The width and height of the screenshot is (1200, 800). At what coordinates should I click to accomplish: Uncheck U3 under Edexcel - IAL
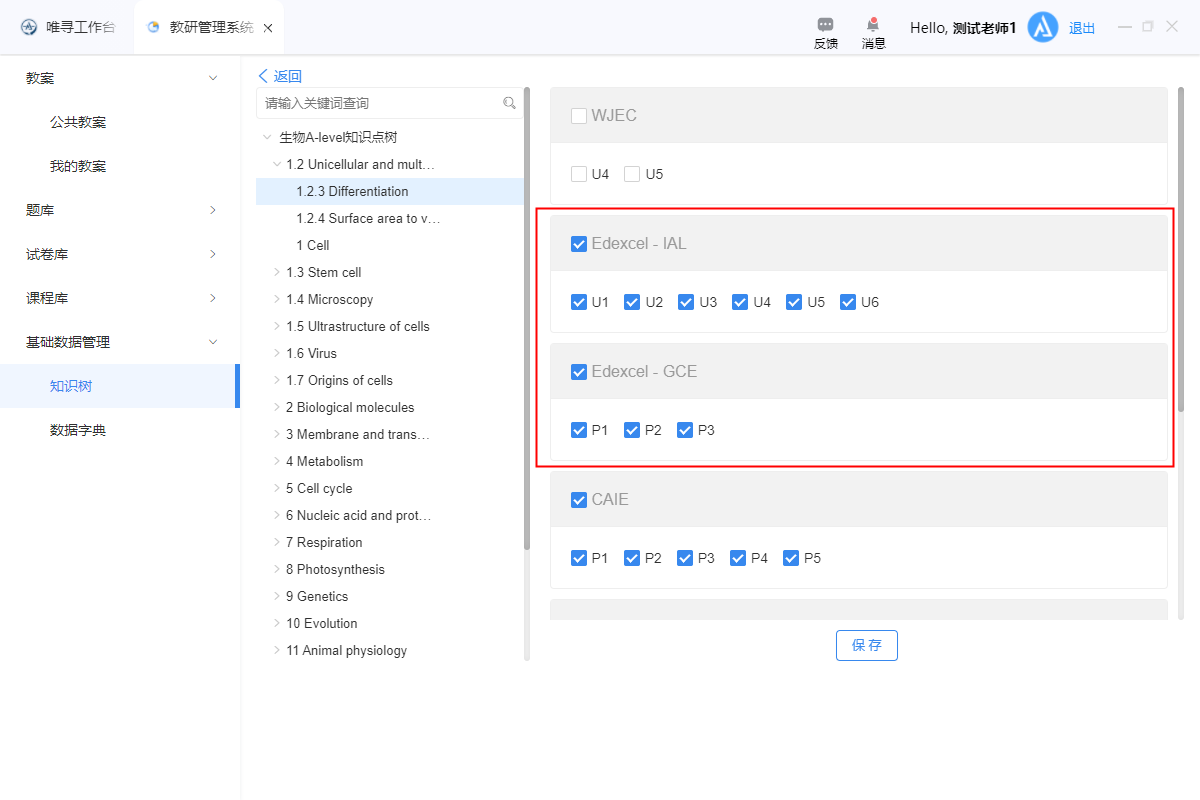tap(686, 302)
